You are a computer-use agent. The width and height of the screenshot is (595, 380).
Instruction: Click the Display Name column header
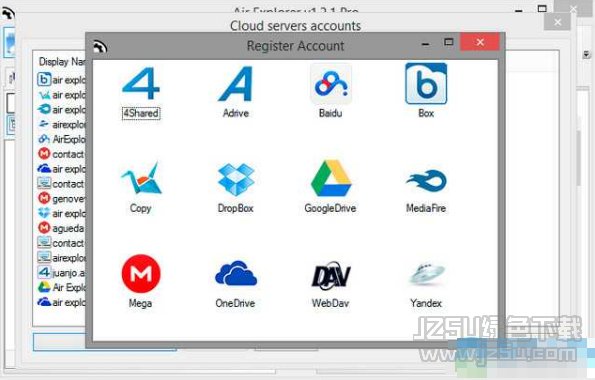(62, 61)
